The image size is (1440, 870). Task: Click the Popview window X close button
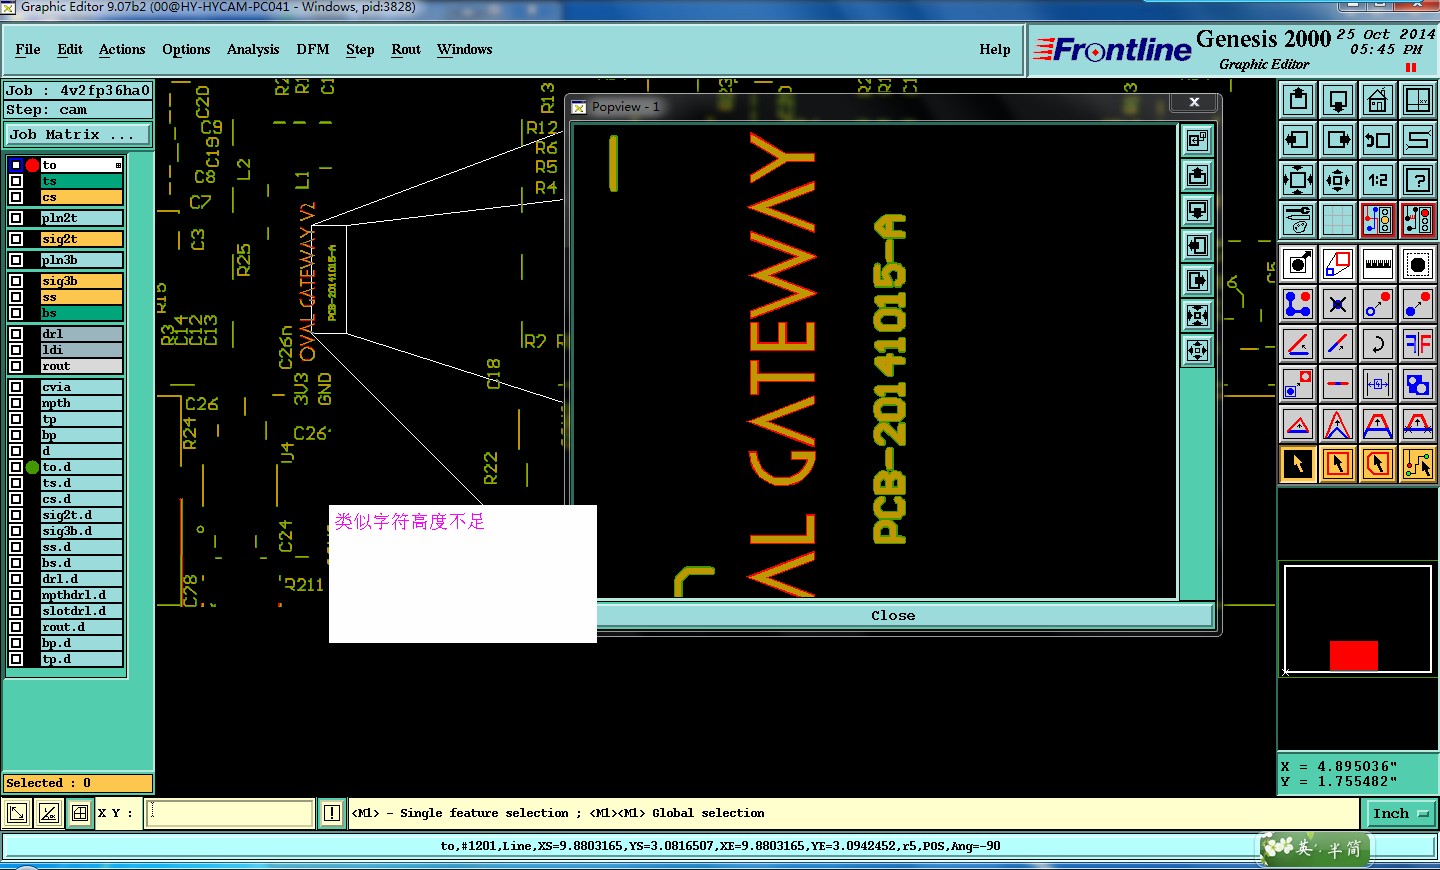click(x=1194, y=102)
